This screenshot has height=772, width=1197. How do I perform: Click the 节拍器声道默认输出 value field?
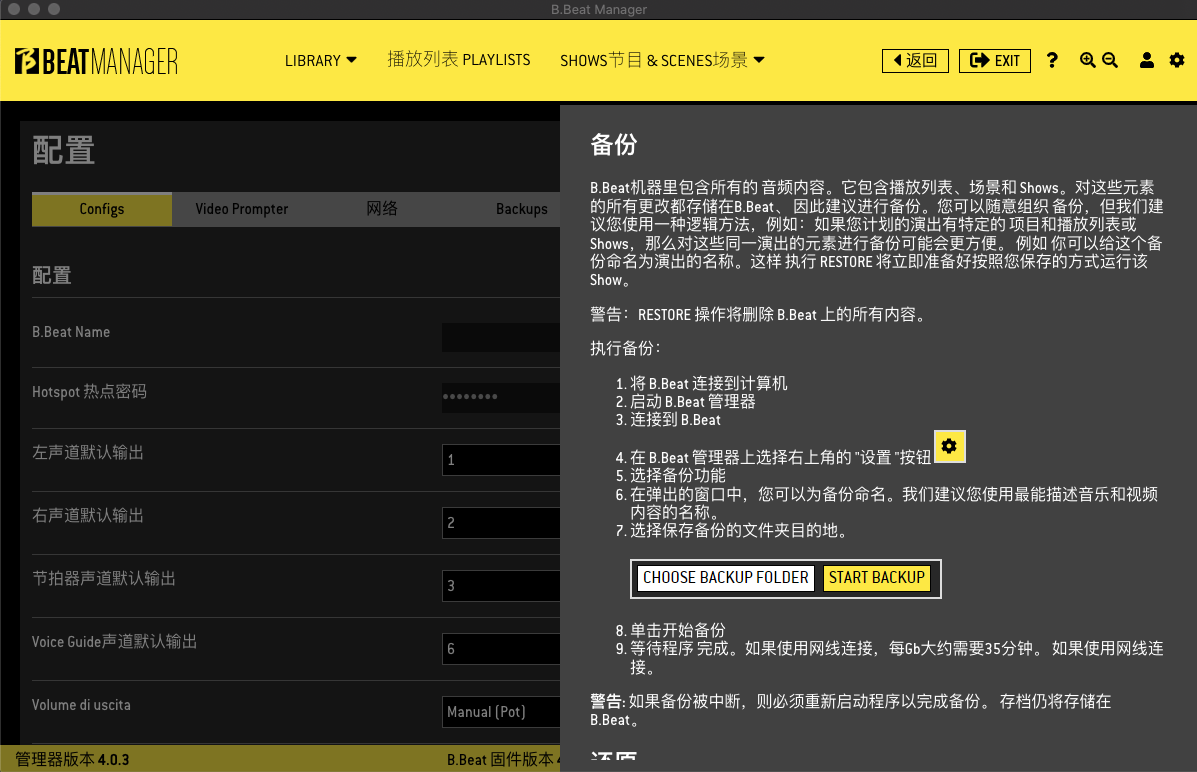pyautogui.click(x=501, y=586)
